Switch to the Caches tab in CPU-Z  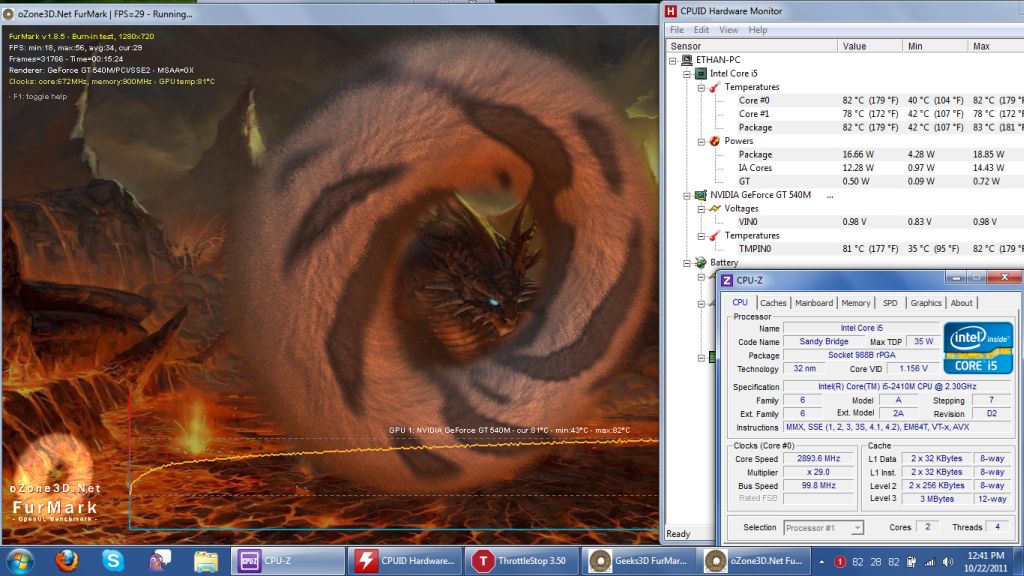click(773, 303)
